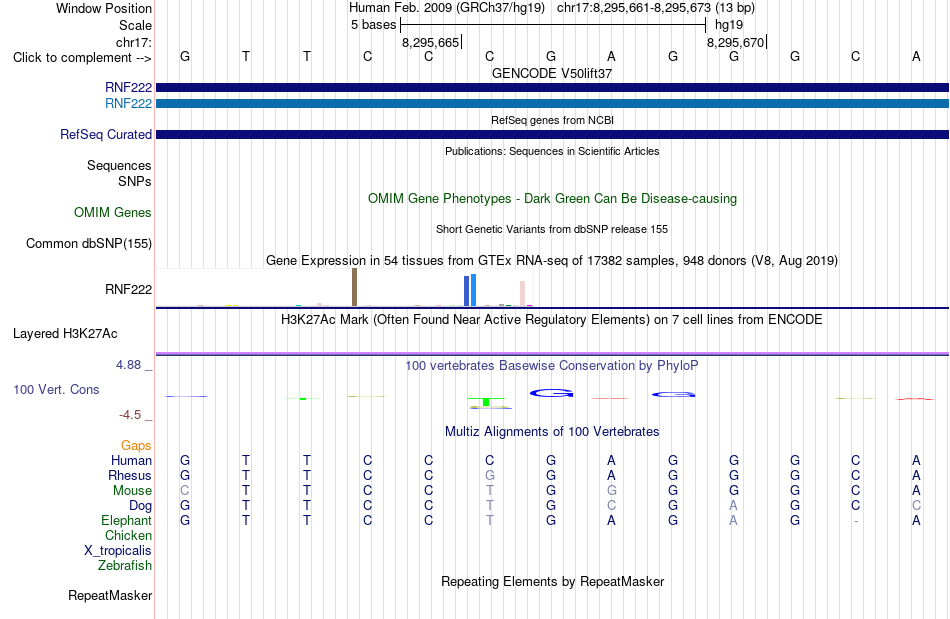
Task: Open the GENCODE V50lift37 track title
Action: pyautogui.click(x=551, y=73)
